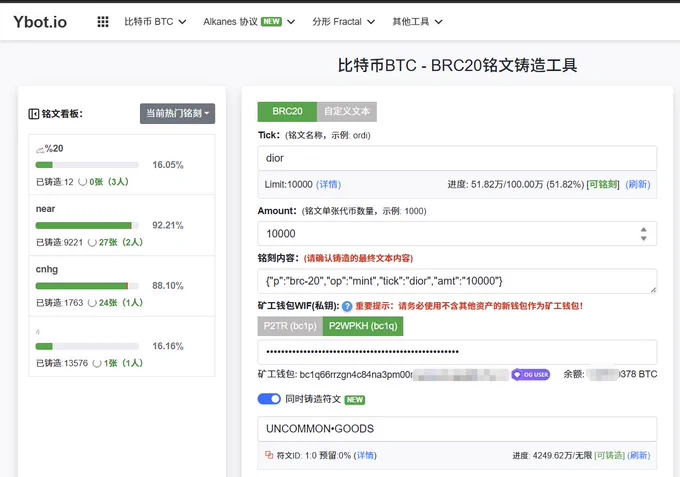This screenshot has height=477, width=680.
Task: Click the pending spinner icon beside 27张
Action: (x=92, y=242)
